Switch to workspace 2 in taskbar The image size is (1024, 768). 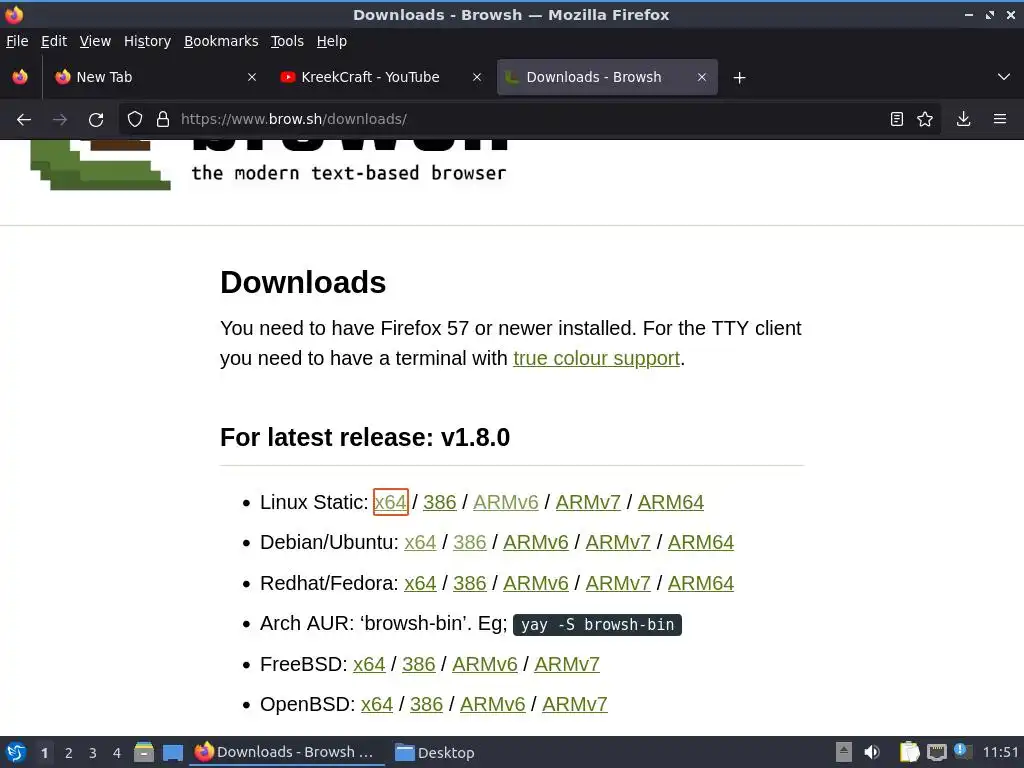coord(69,753)
